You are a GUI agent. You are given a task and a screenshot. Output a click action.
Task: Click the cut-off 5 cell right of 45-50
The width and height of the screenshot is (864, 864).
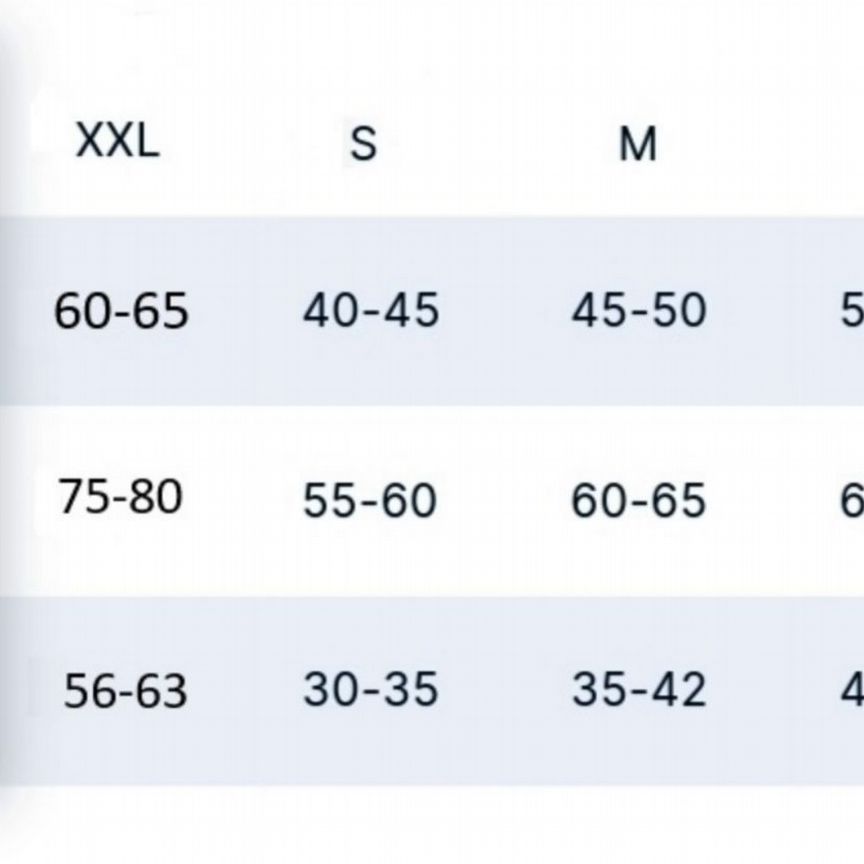tap(852, 311)
